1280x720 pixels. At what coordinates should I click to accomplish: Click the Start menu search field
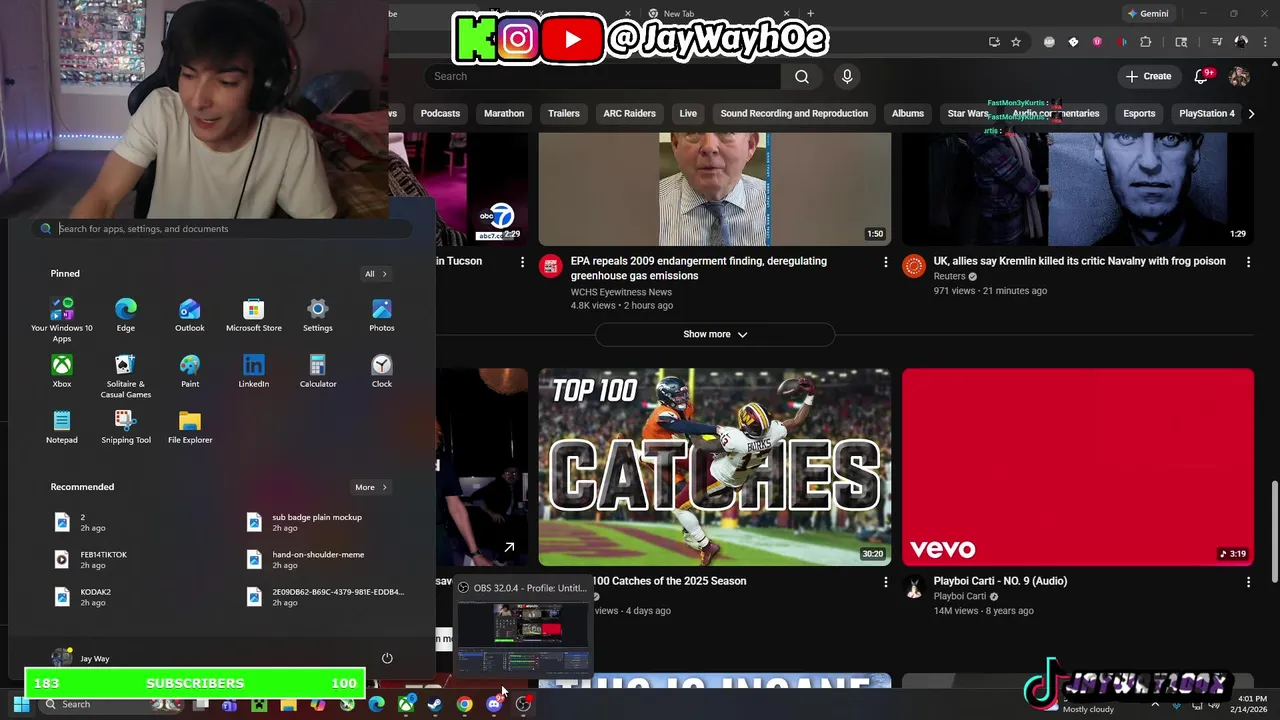[x=224, y=229]
